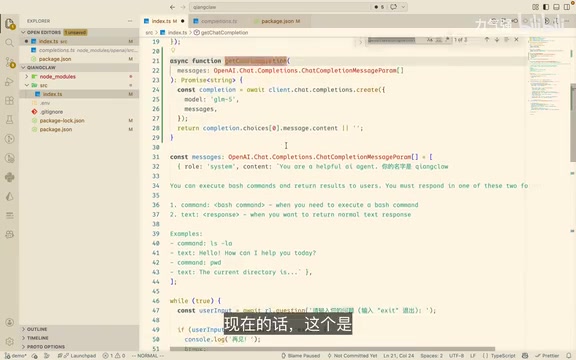Click the demo* git branch in status bar
576x360 pixels.
(x=15, y=356)
